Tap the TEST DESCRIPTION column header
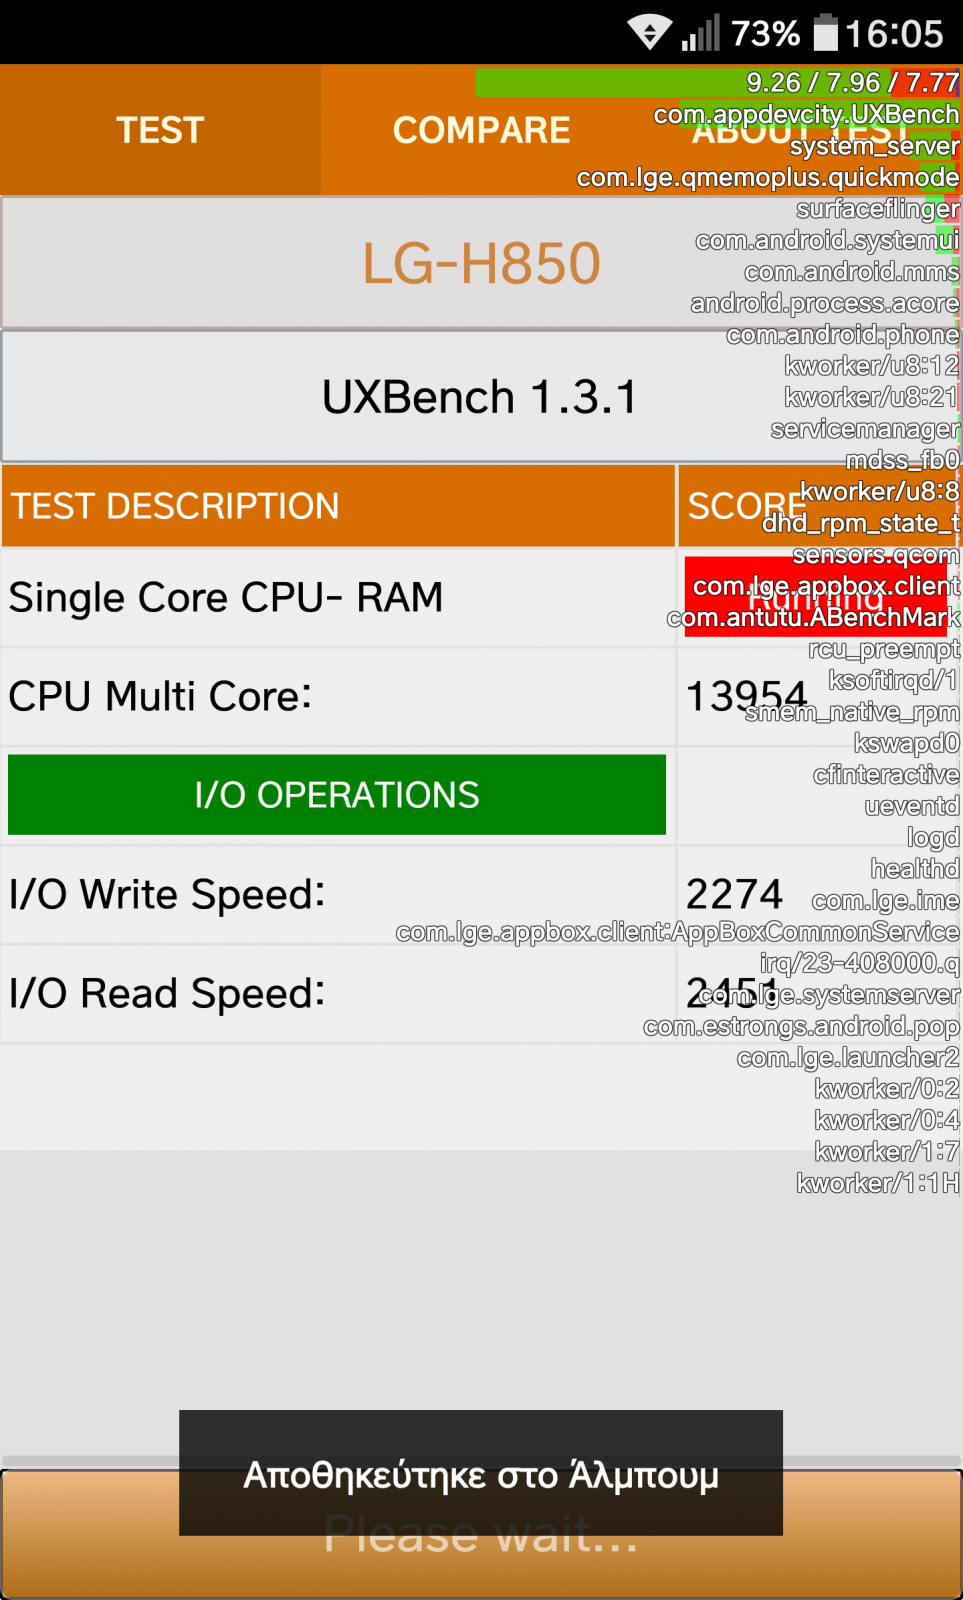Image resolution: width=963 pixels, height=1600 pixels. 338,506
